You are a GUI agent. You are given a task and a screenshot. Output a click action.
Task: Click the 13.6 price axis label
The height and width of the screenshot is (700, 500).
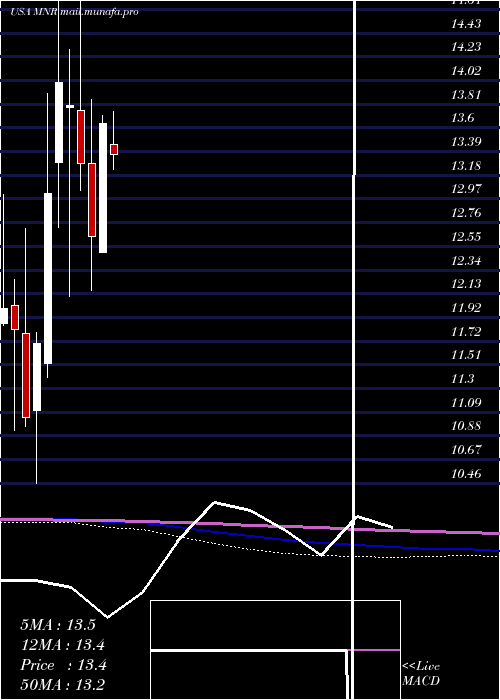462,118
